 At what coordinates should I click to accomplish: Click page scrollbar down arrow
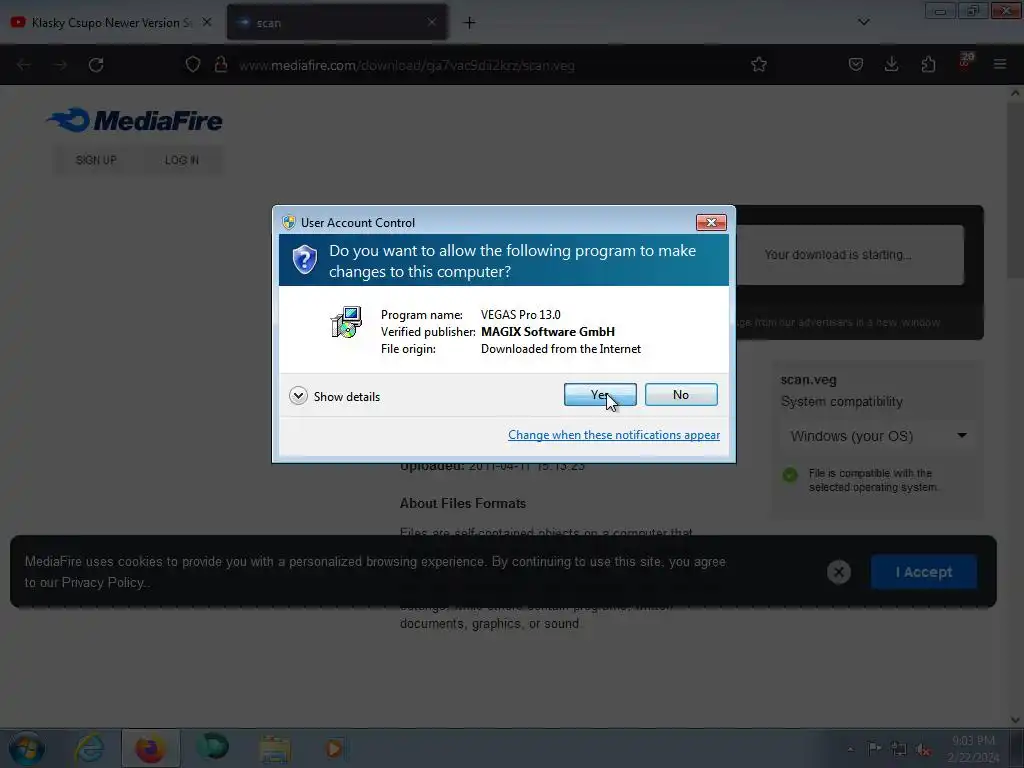pyautogui.click(x=1016, y=720)
